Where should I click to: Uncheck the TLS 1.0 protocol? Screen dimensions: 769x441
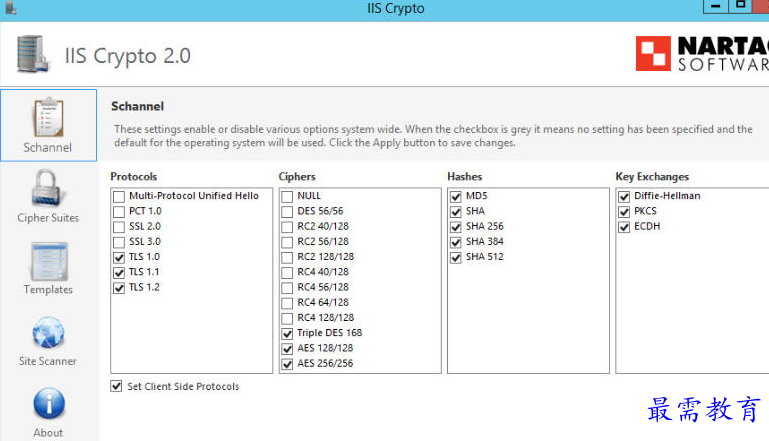119,258
